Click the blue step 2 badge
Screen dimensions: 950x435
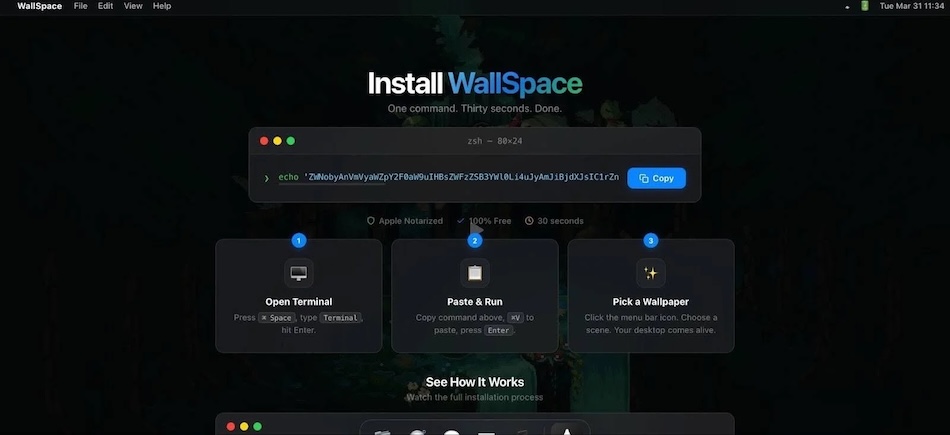point(475,240)
